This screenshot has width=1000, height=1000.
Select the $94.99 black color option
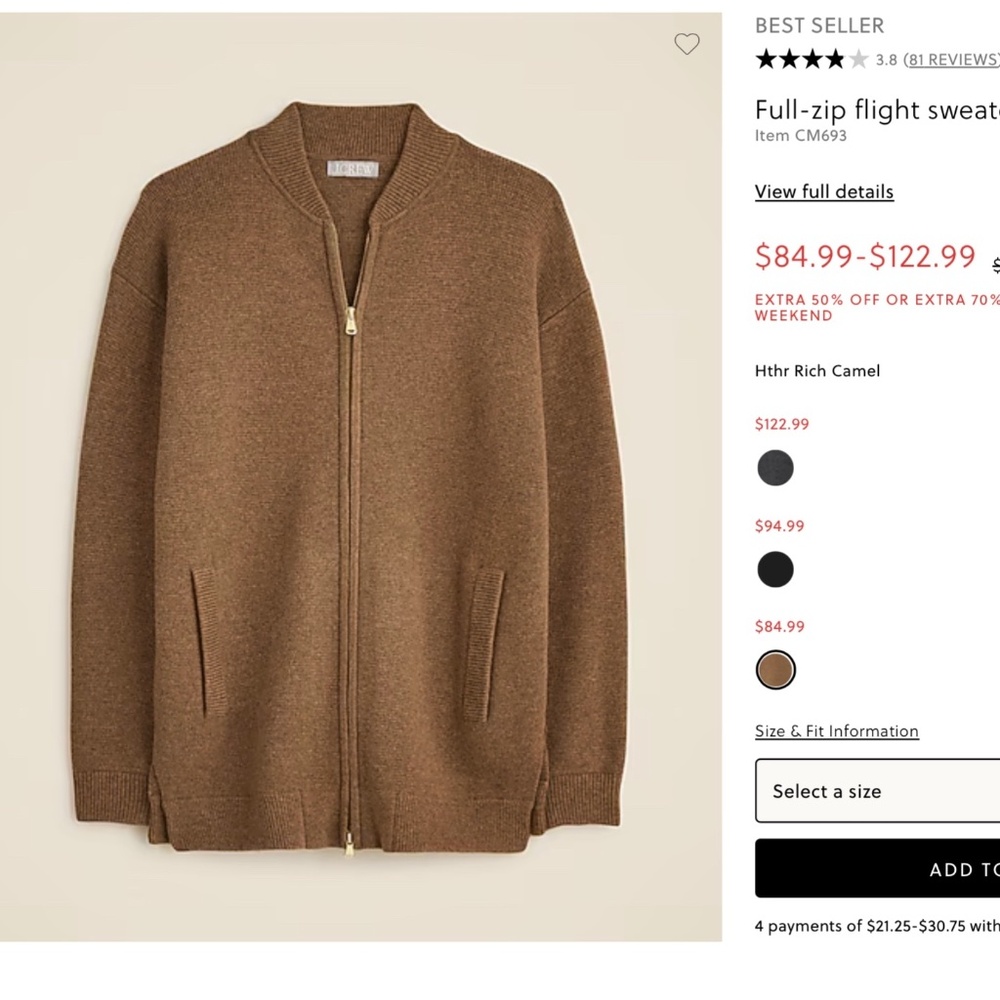[776, 569]
